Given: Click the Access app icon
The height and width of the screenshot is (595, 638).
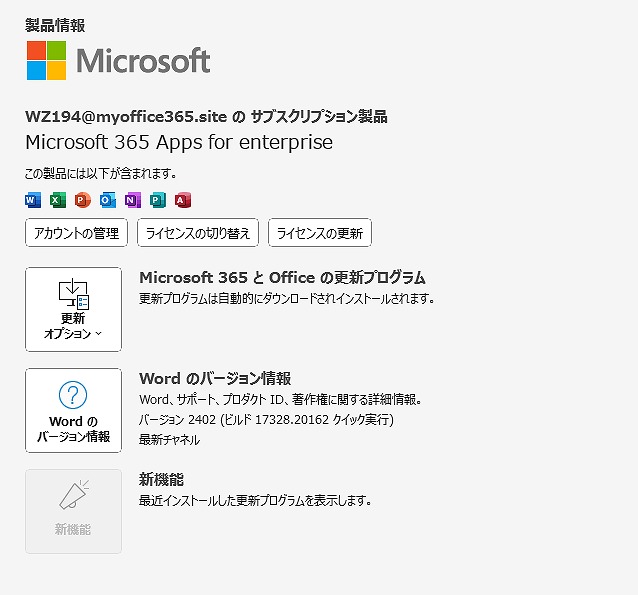Looking at the screenshot, I should tap(183, 200).
